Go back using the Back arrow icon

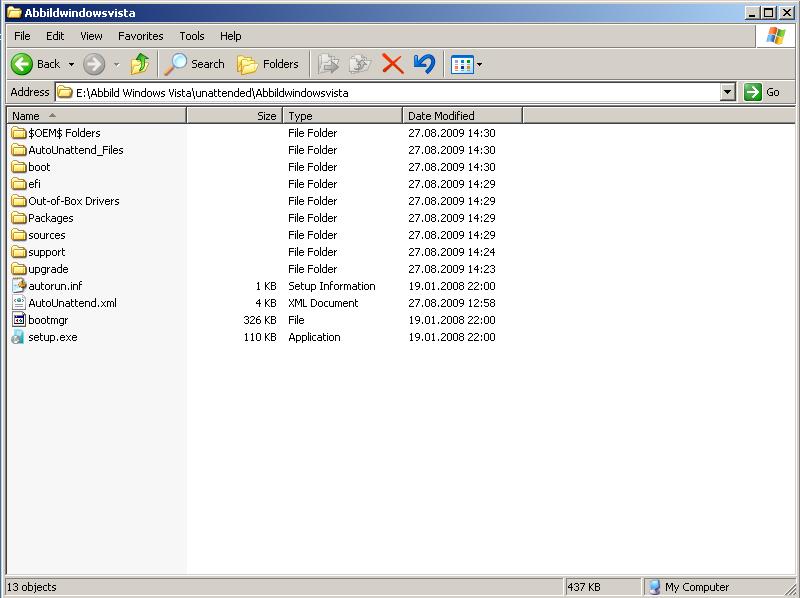22,64
